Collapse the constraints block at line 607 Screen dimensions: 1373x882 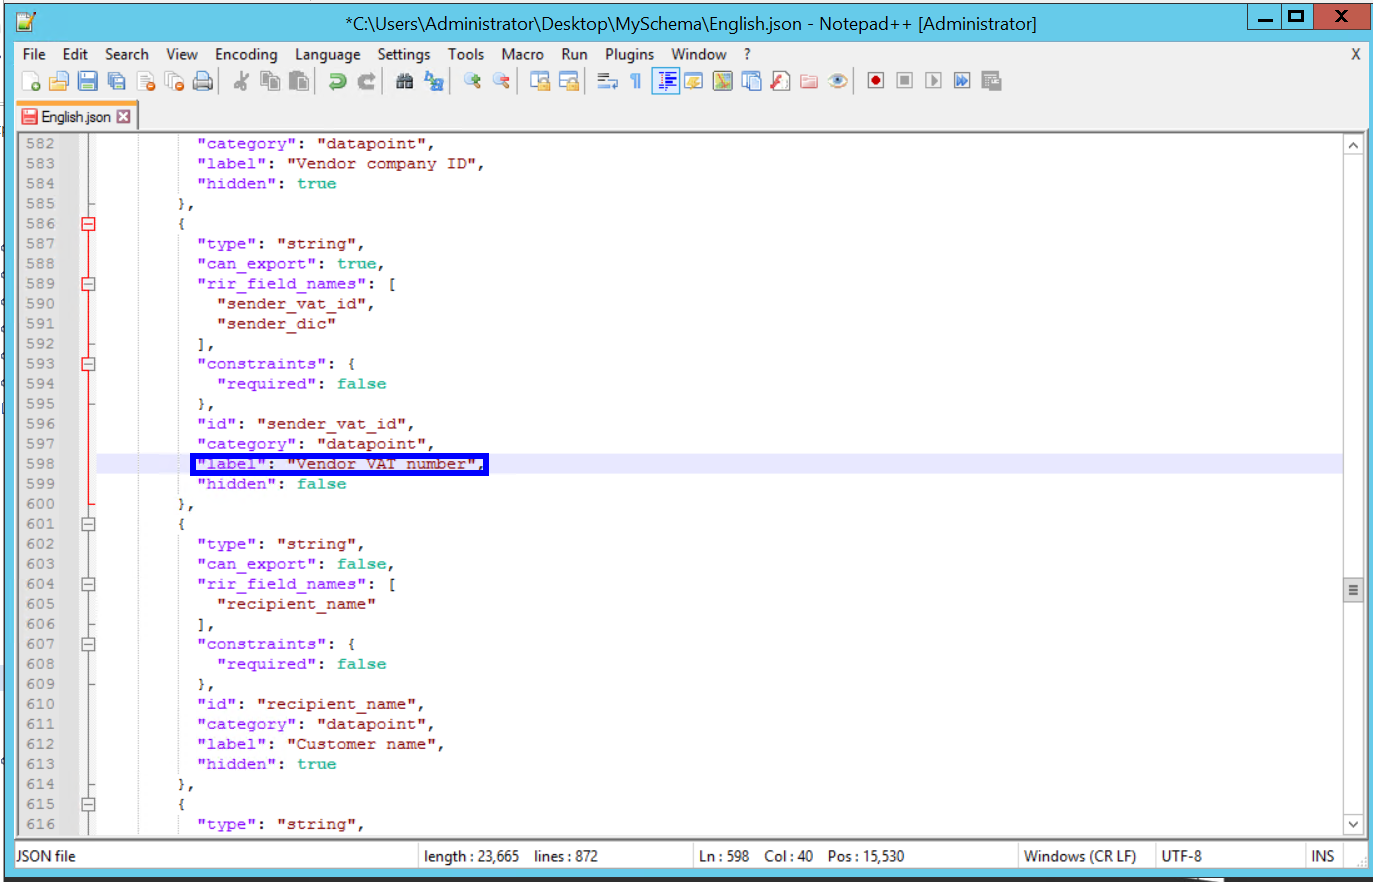coord(88,643)
